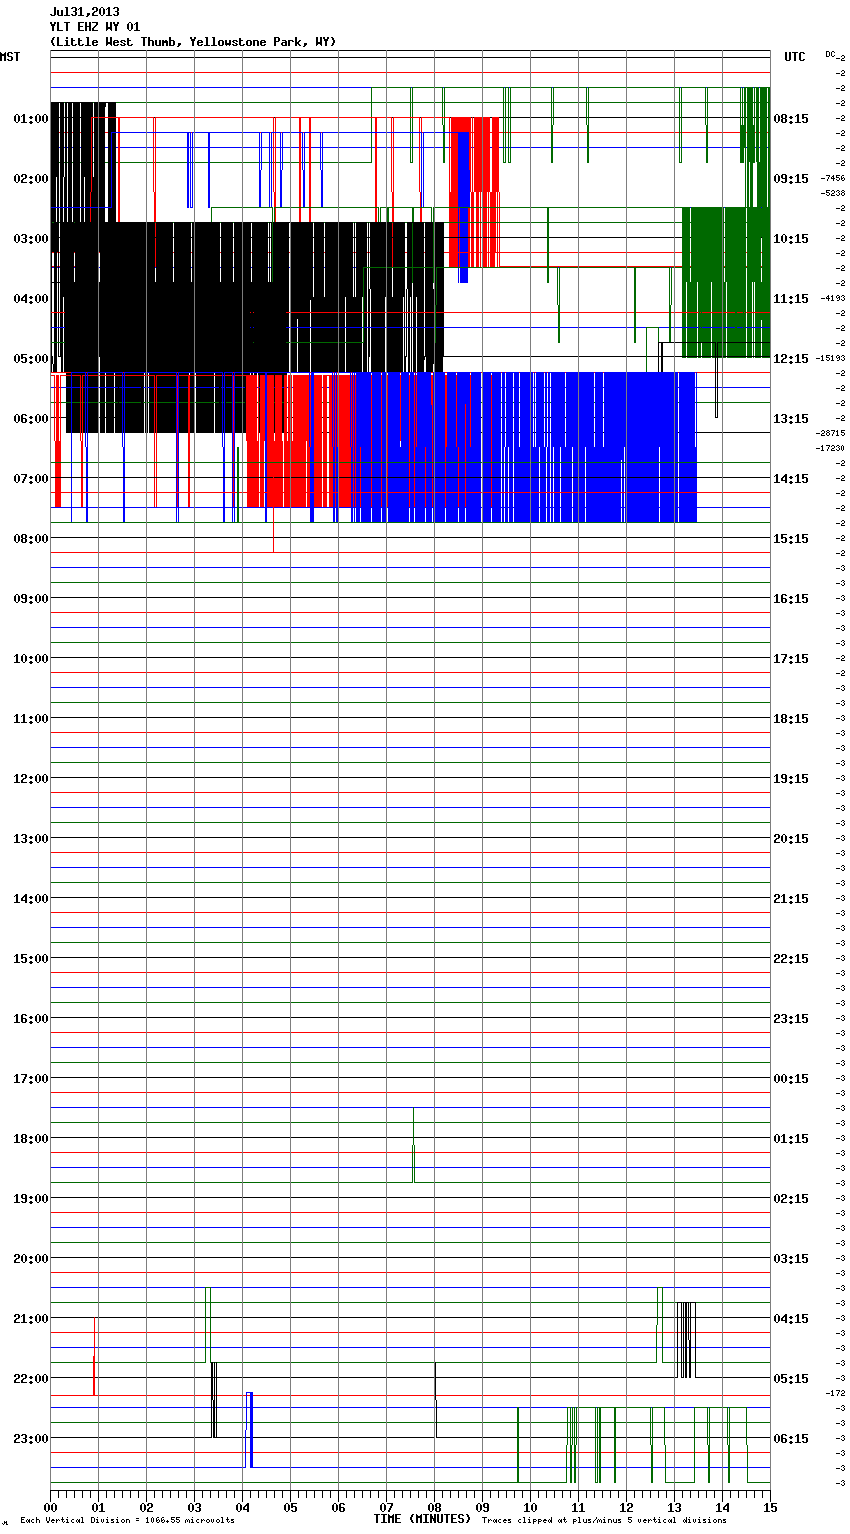The height and width of the screenshot is (1534, 850).
Task: Click the 13:15 UTC time label
Action: click(791, 419)
